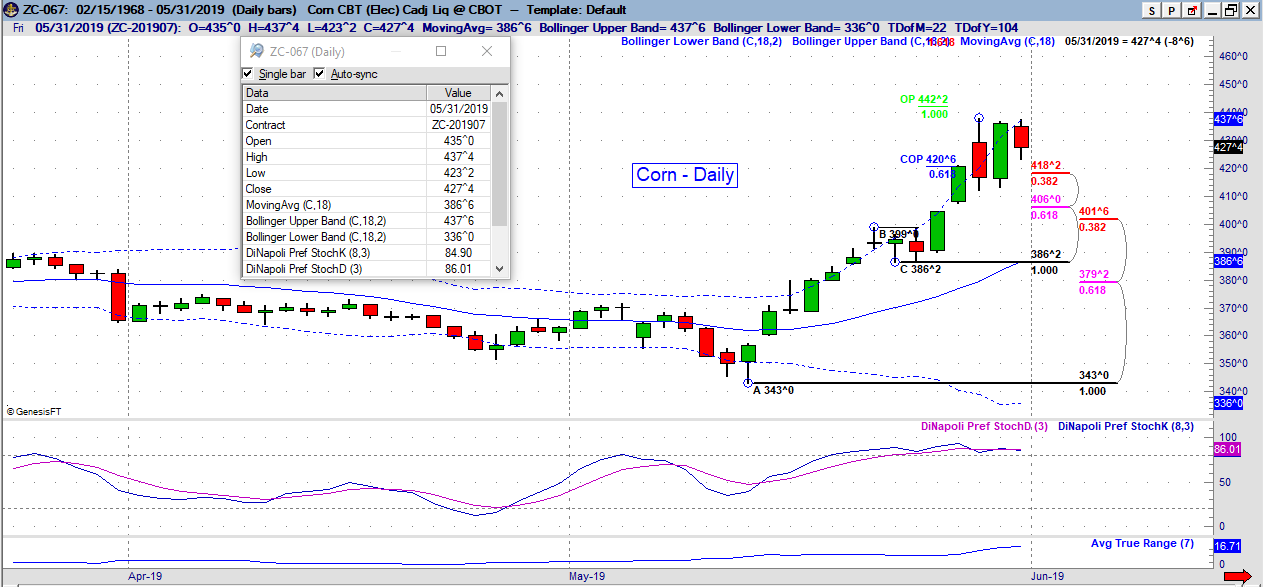This screenshot has height=587, width=1263.
Task: Click the Avg True Range (7) pane label
Action: (1142, 543)
